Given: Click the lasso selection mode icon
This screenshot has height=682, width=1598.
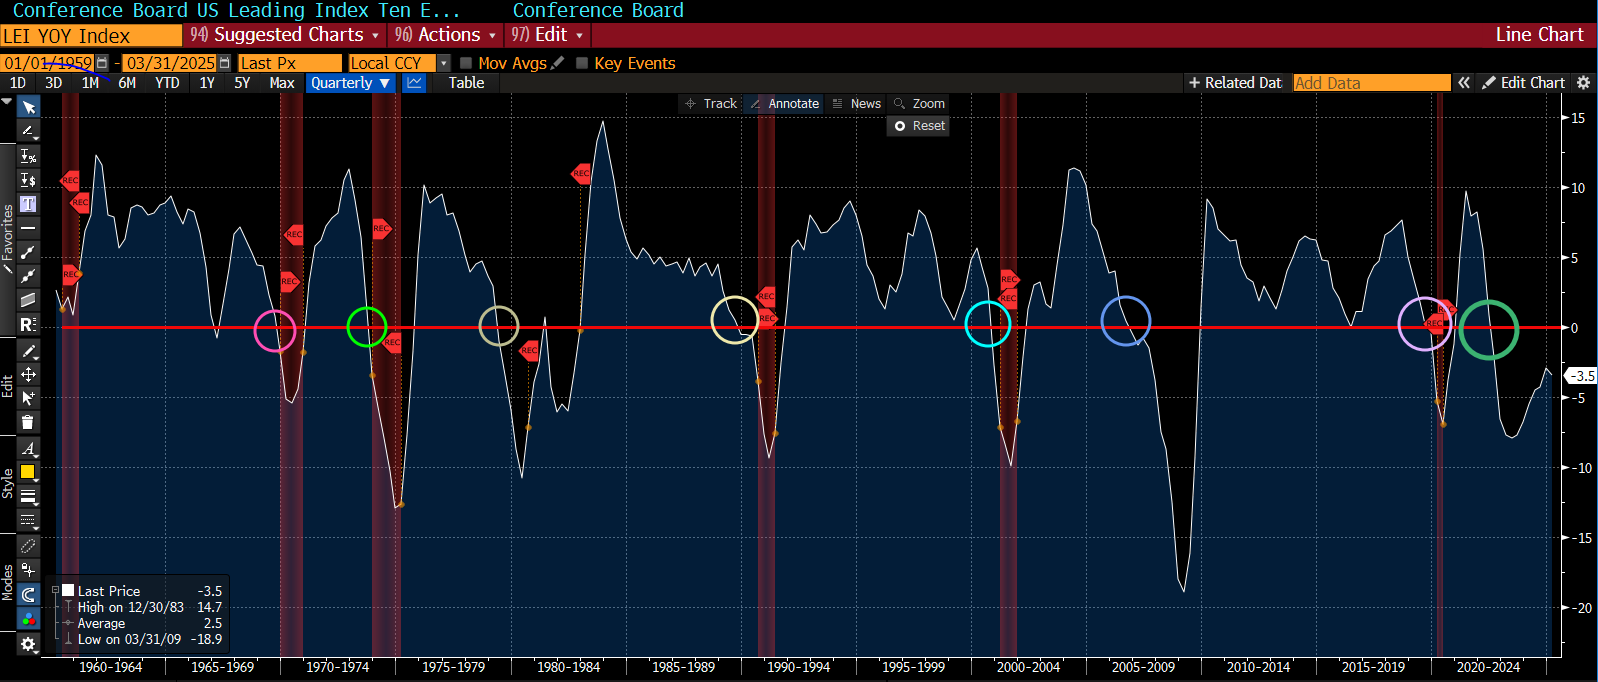Looking at the screenshot, I should coord(28,546).
